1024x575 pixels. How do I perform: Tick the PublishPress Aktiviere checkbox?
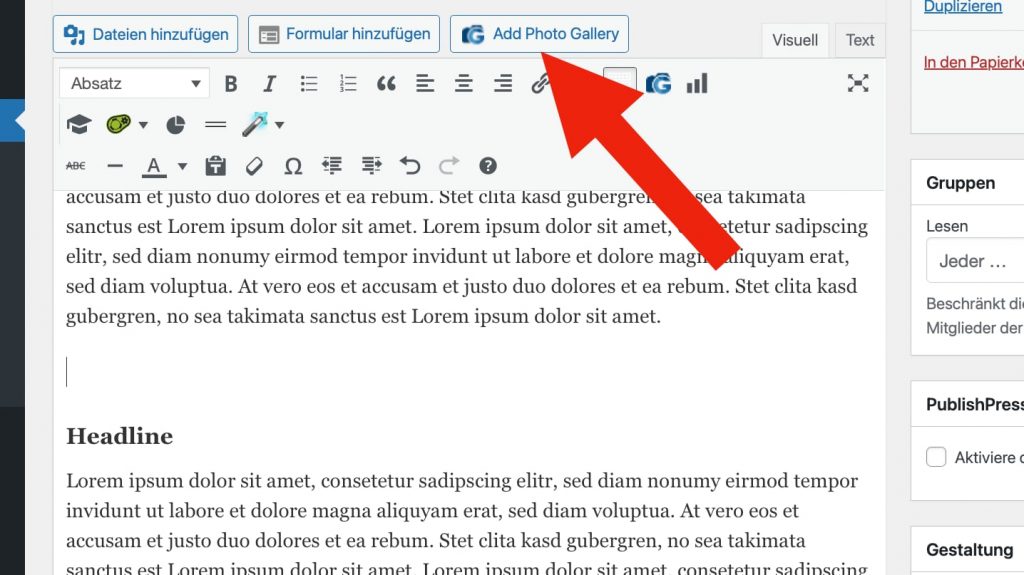click(x=936, y=457)
